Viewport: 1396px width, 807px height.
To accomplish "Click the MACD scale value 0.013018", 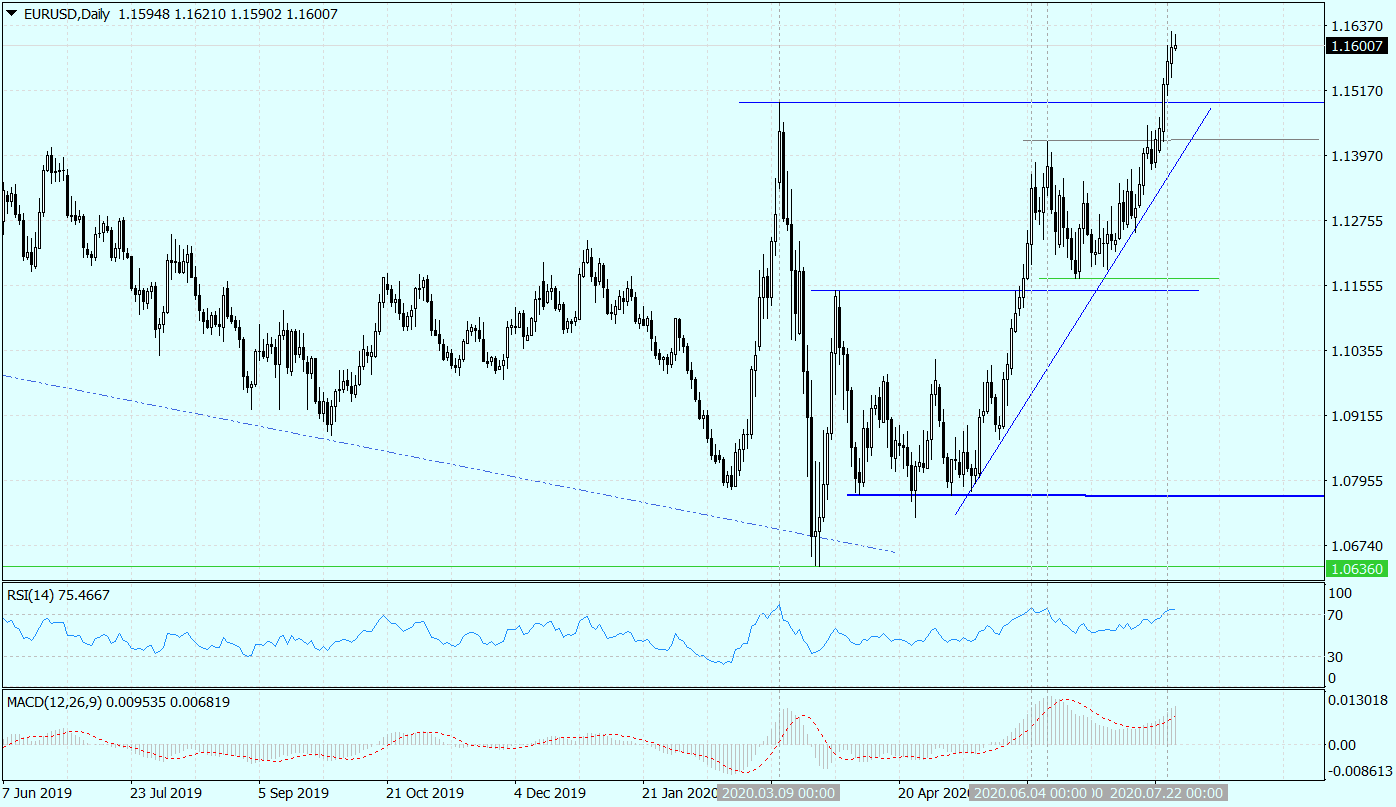I will (1360, 700).
